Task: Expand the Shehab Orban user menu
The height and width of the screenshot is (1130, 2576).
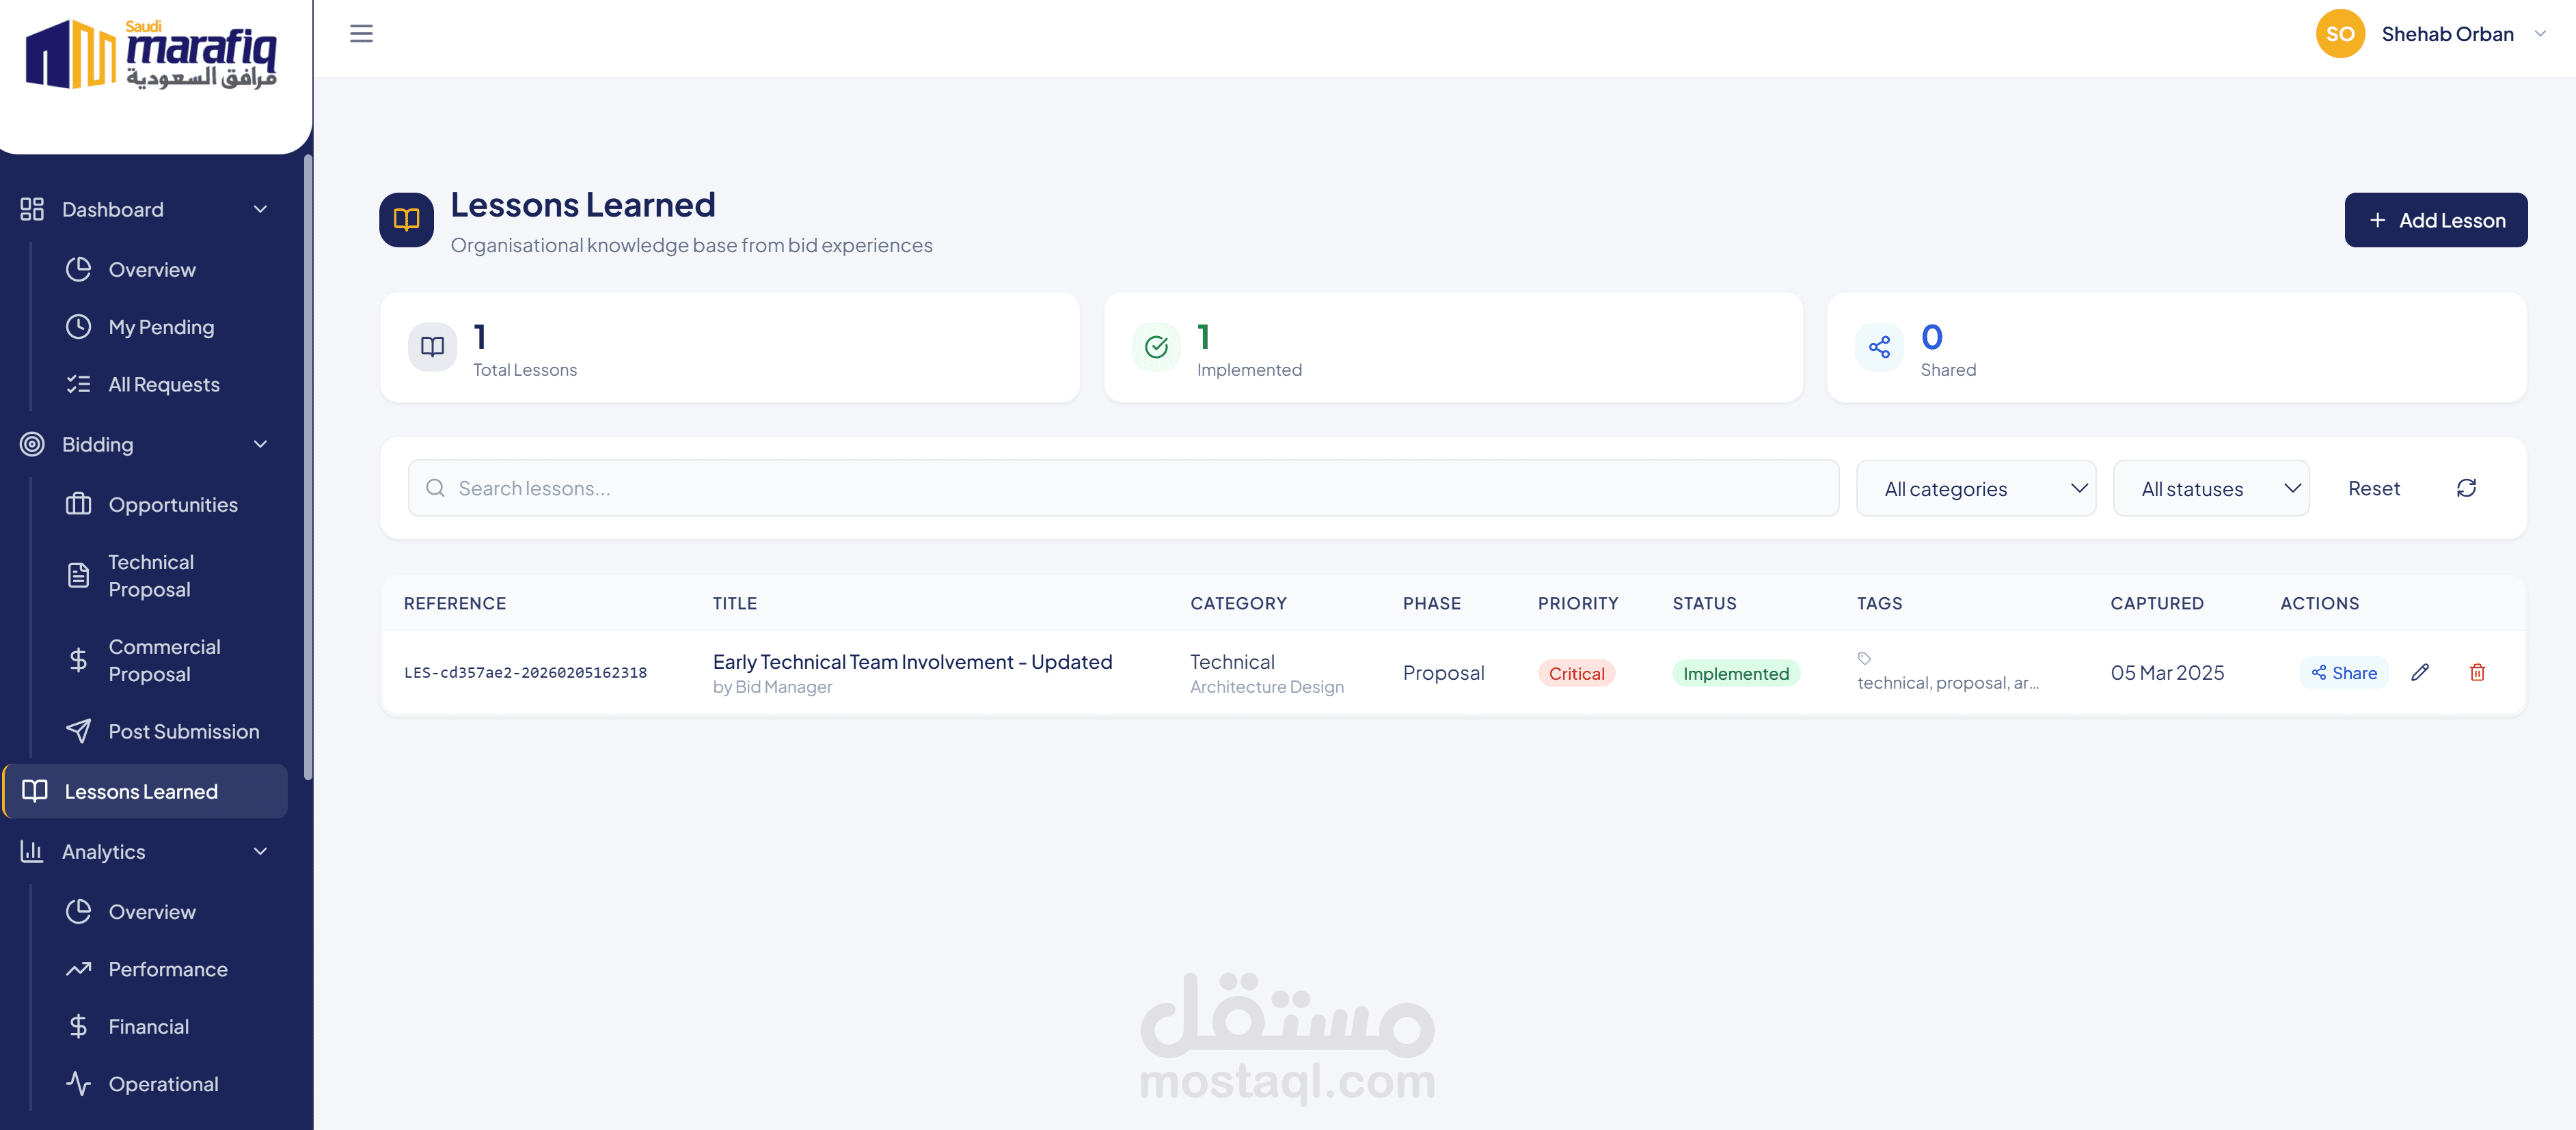Action: pyautogui.click(x=2539, y=34)
